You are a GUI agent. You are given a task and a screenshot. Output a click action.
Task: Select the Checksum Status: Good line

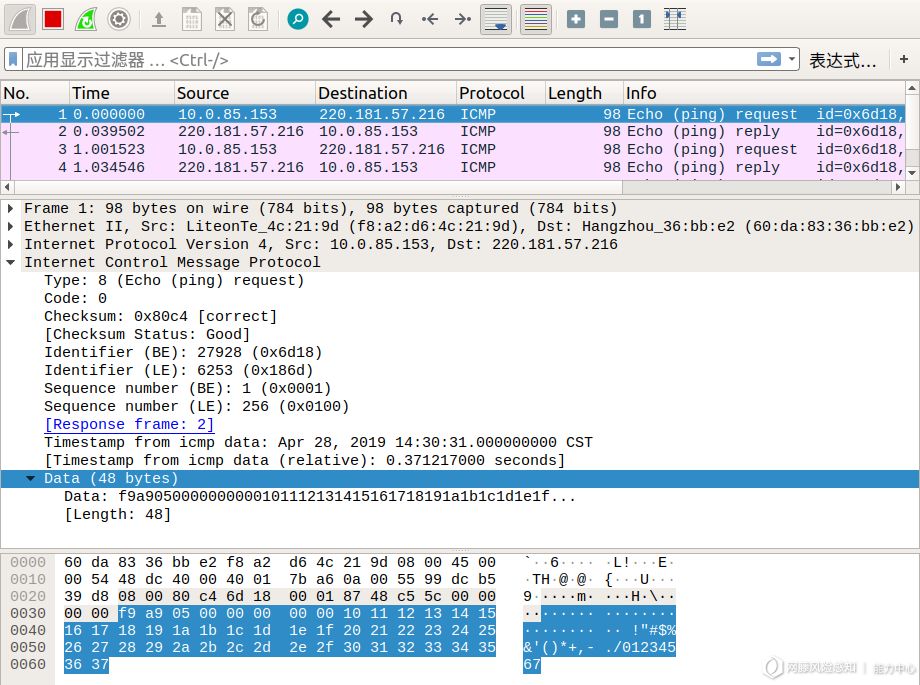147,335
